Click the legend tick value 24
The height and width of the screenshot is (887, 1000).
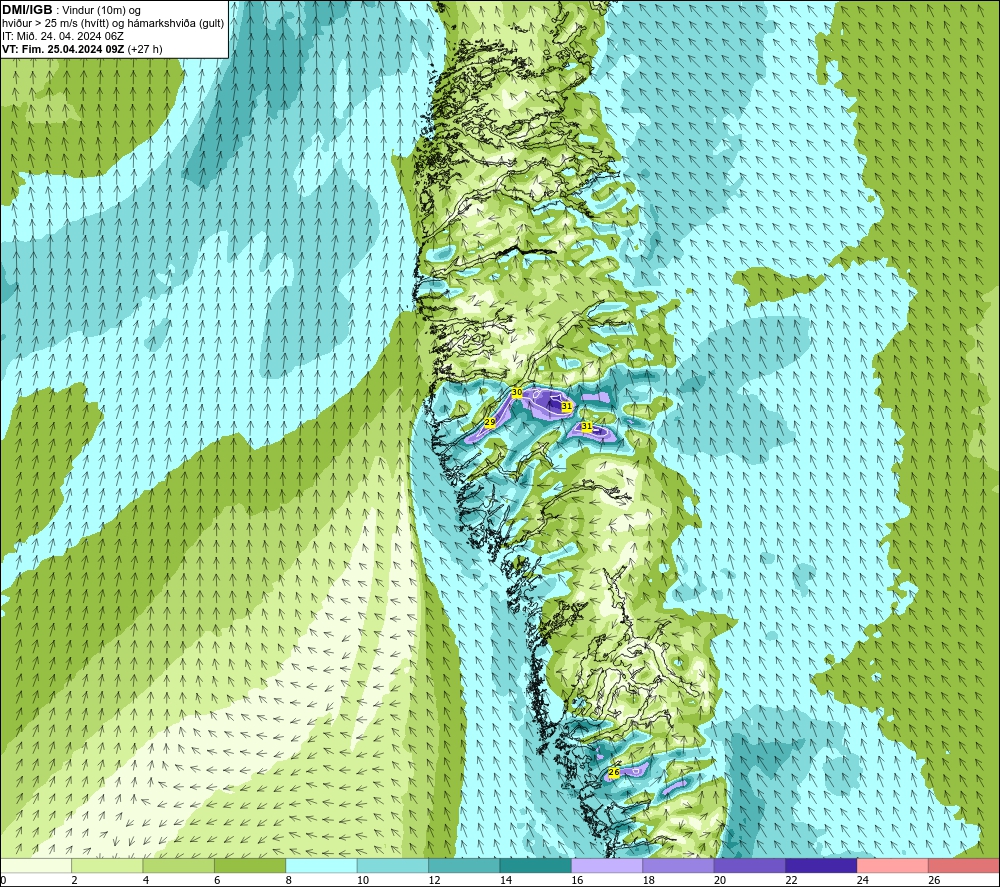coord(863,880)
